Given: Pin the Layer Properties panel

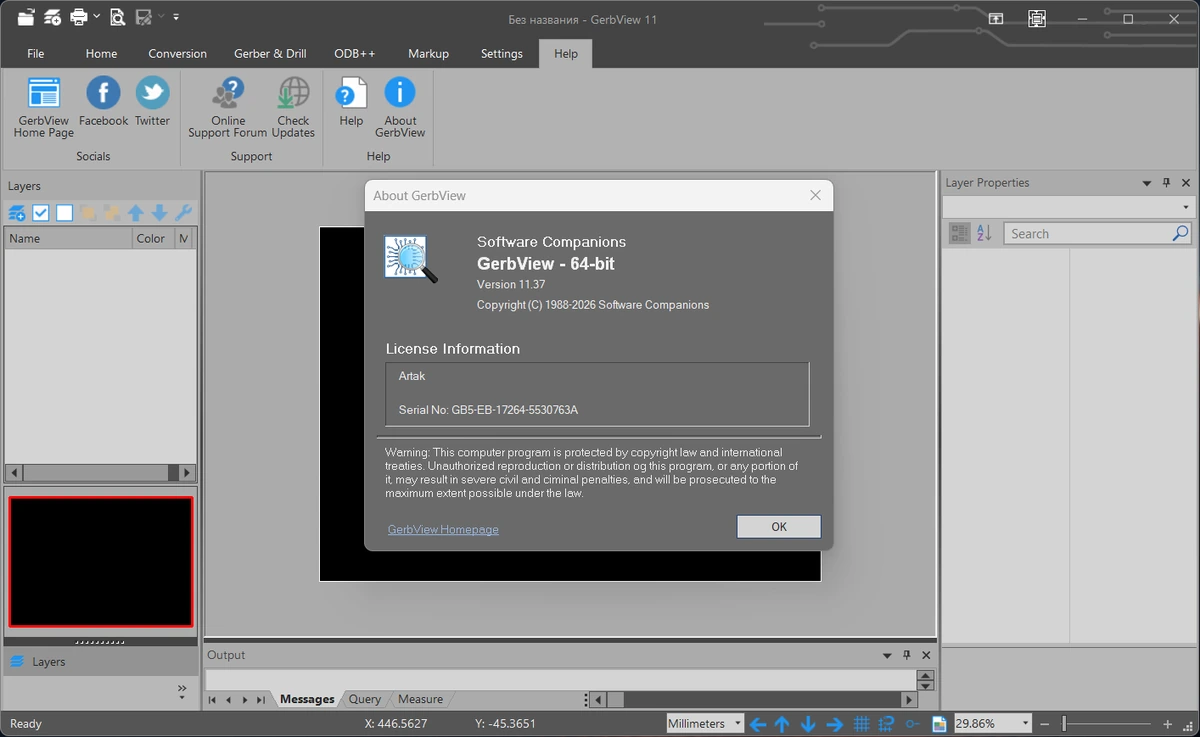Looking at the screenshot, I should (1166, 183).
